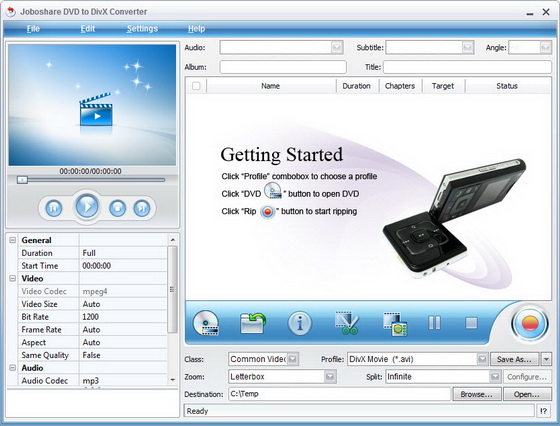The width and height of the screenshot is (560, 426).
Task: Select the Start Time '00:00:00' value
Action: pyautogui.click(x=123, y=266)
